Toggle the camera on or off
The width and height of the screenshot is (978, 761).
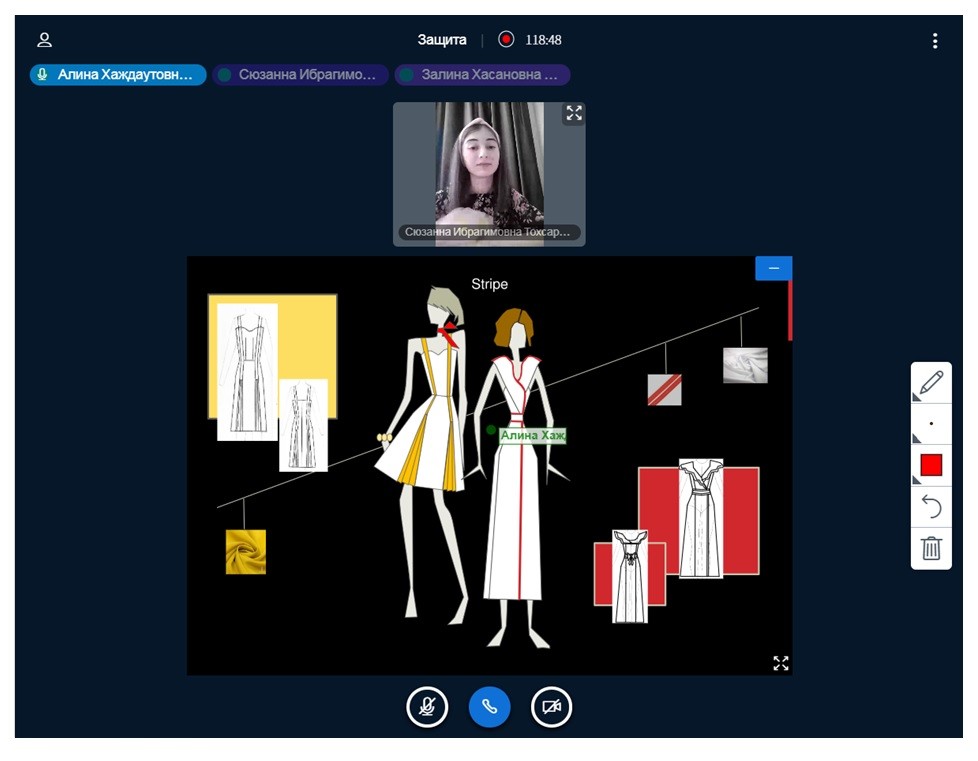pos(551,707)
